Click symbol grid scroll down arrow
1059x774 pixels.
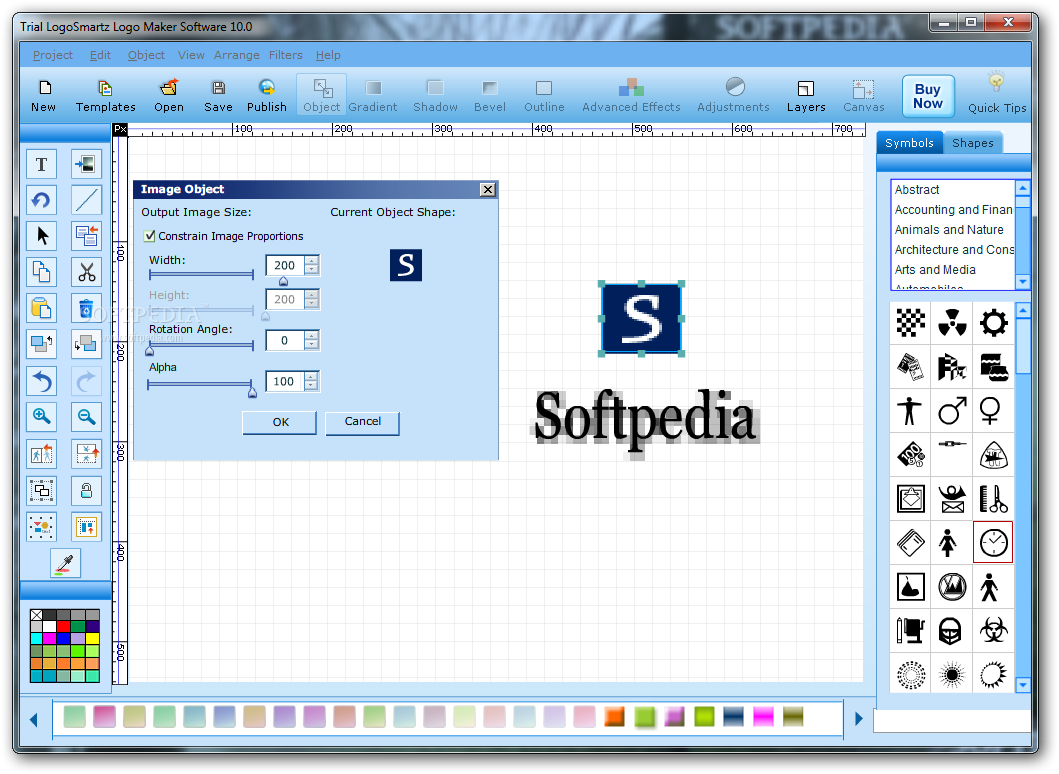pos(1023,685)
